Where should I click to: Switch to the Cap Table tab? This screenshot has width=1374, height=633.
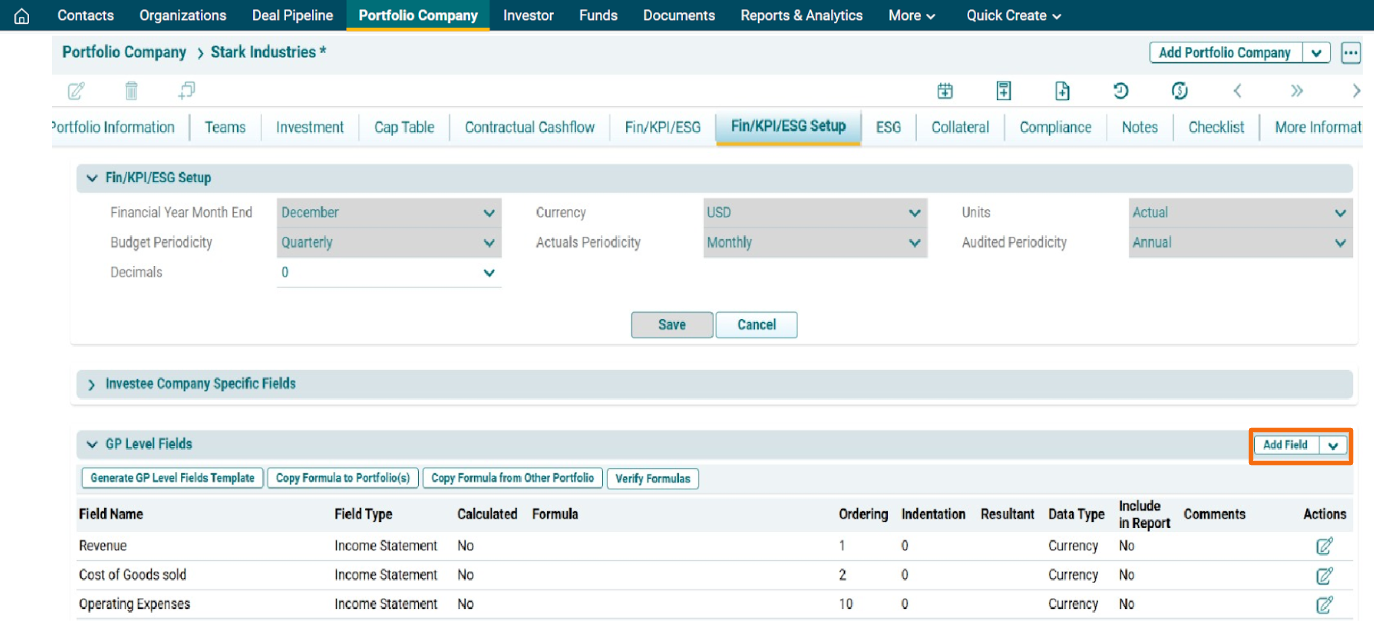(404, 127)
